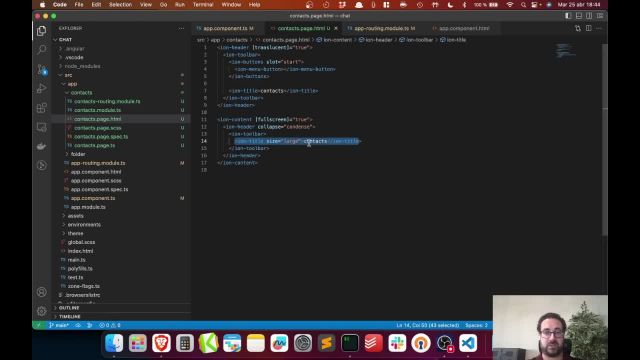Click the editor vertical scrollbar

pos(604,139)
